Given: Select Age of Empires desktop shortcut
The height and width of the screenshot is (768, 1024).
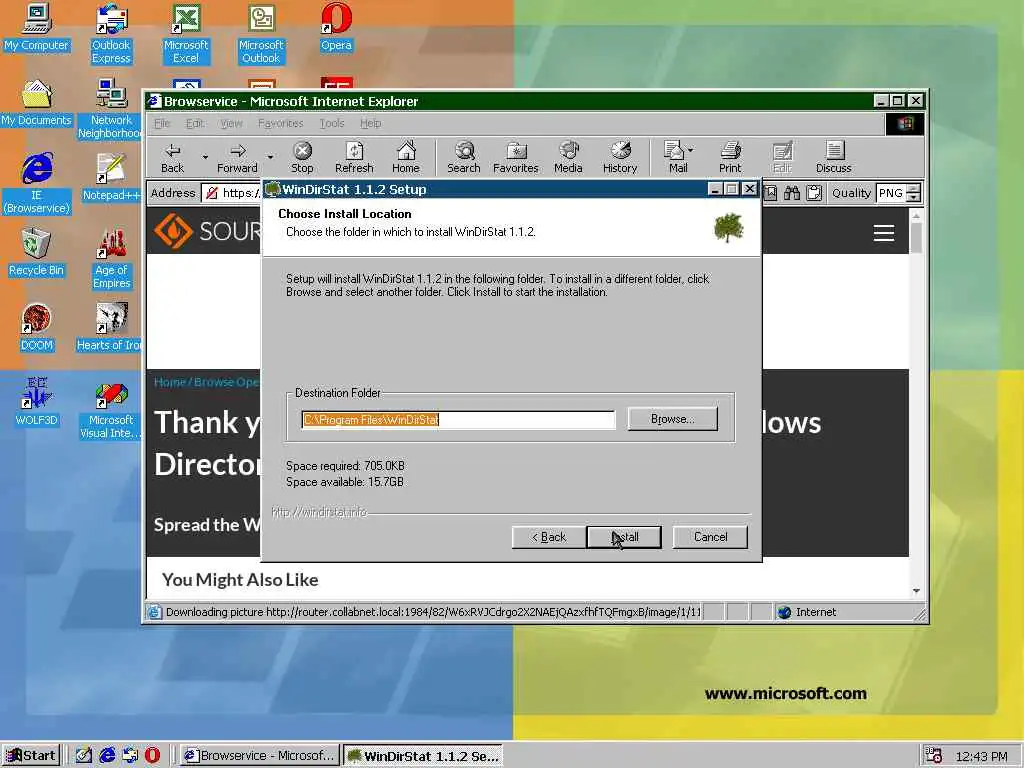Looking at the screenshot, I should pos(112,259).
